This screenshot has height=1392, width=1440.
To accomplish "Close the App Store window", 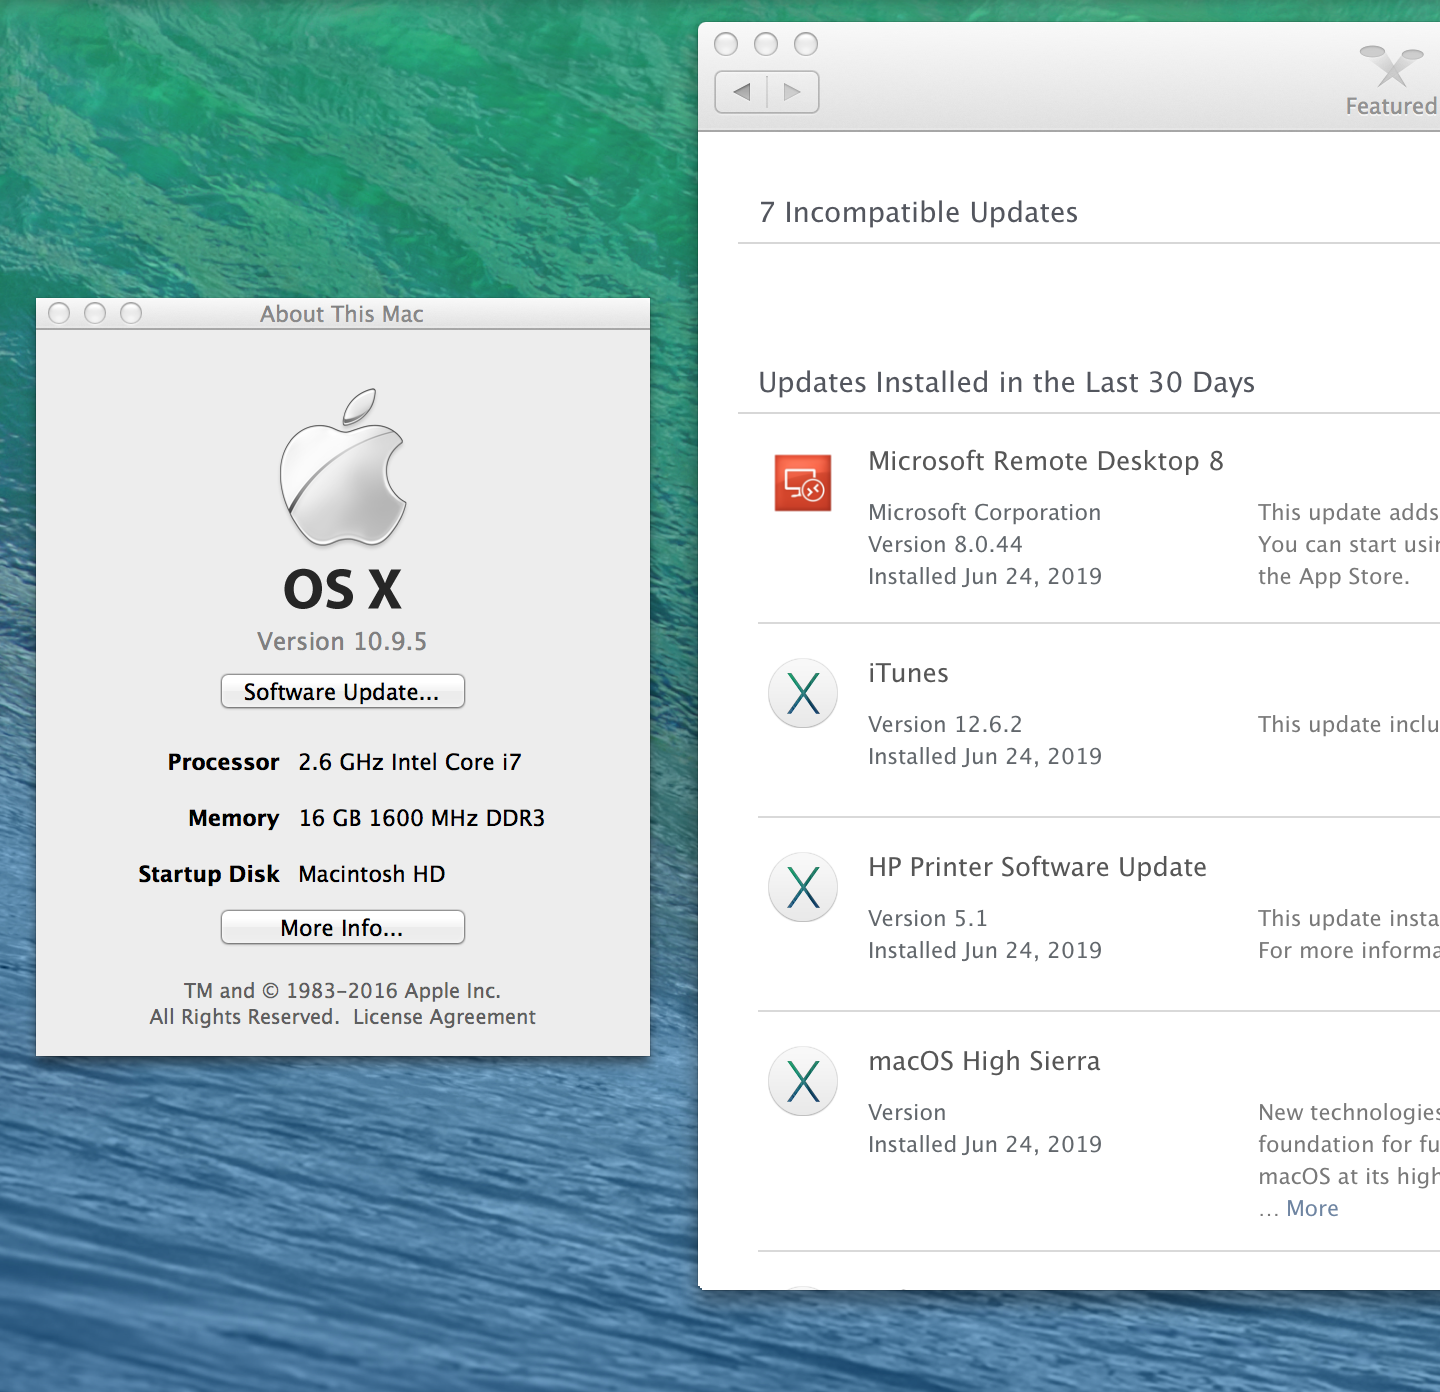I will pos(727,44).
